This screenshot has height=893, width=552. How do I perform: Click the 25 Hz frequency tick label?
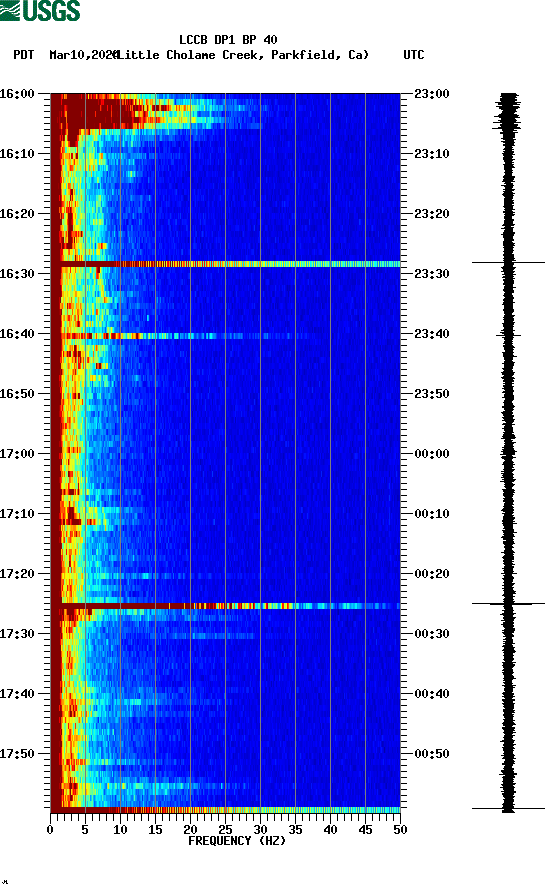225,830
